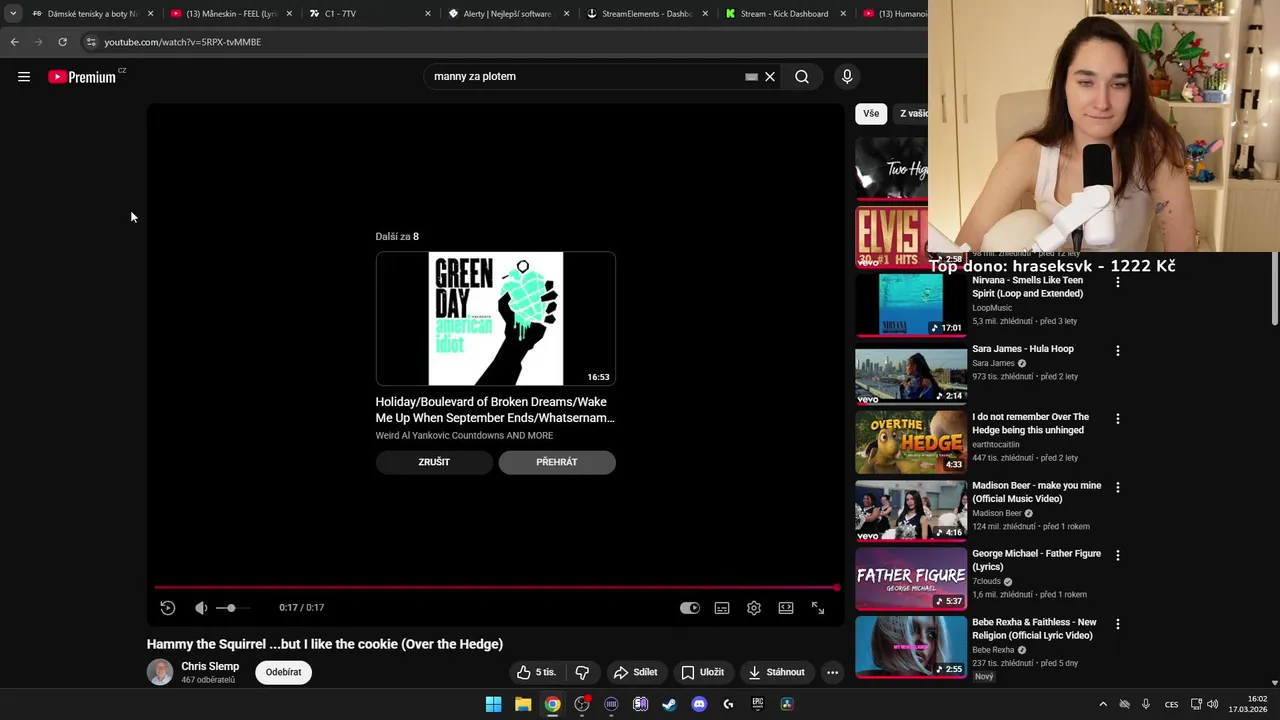Save the video with Uložit button
This screenshot has height=720, width=1280.
coord(703,672)
